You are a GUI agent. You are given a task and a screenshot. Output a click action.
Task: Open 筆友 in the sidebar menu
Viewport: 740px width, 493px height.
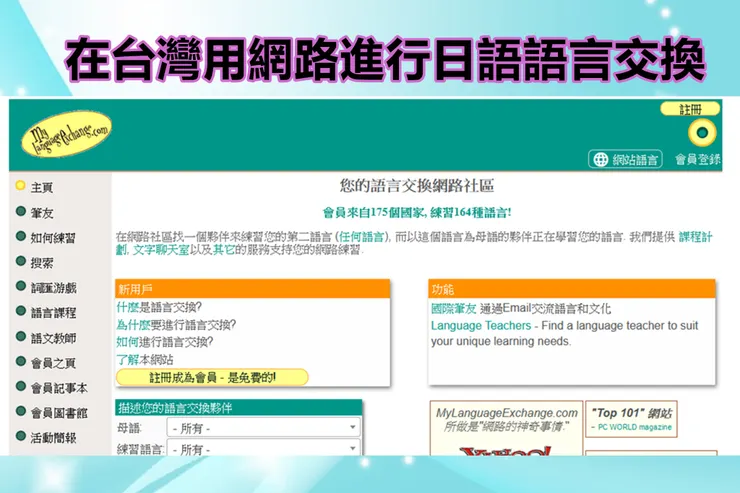(42, 213)
